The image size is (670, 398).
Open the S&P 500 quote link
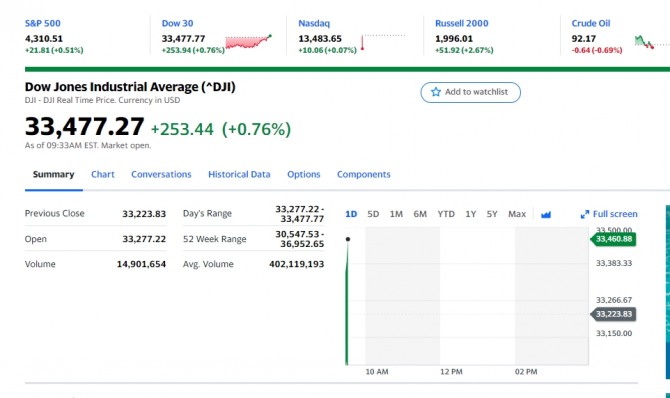tap(43, 24)
